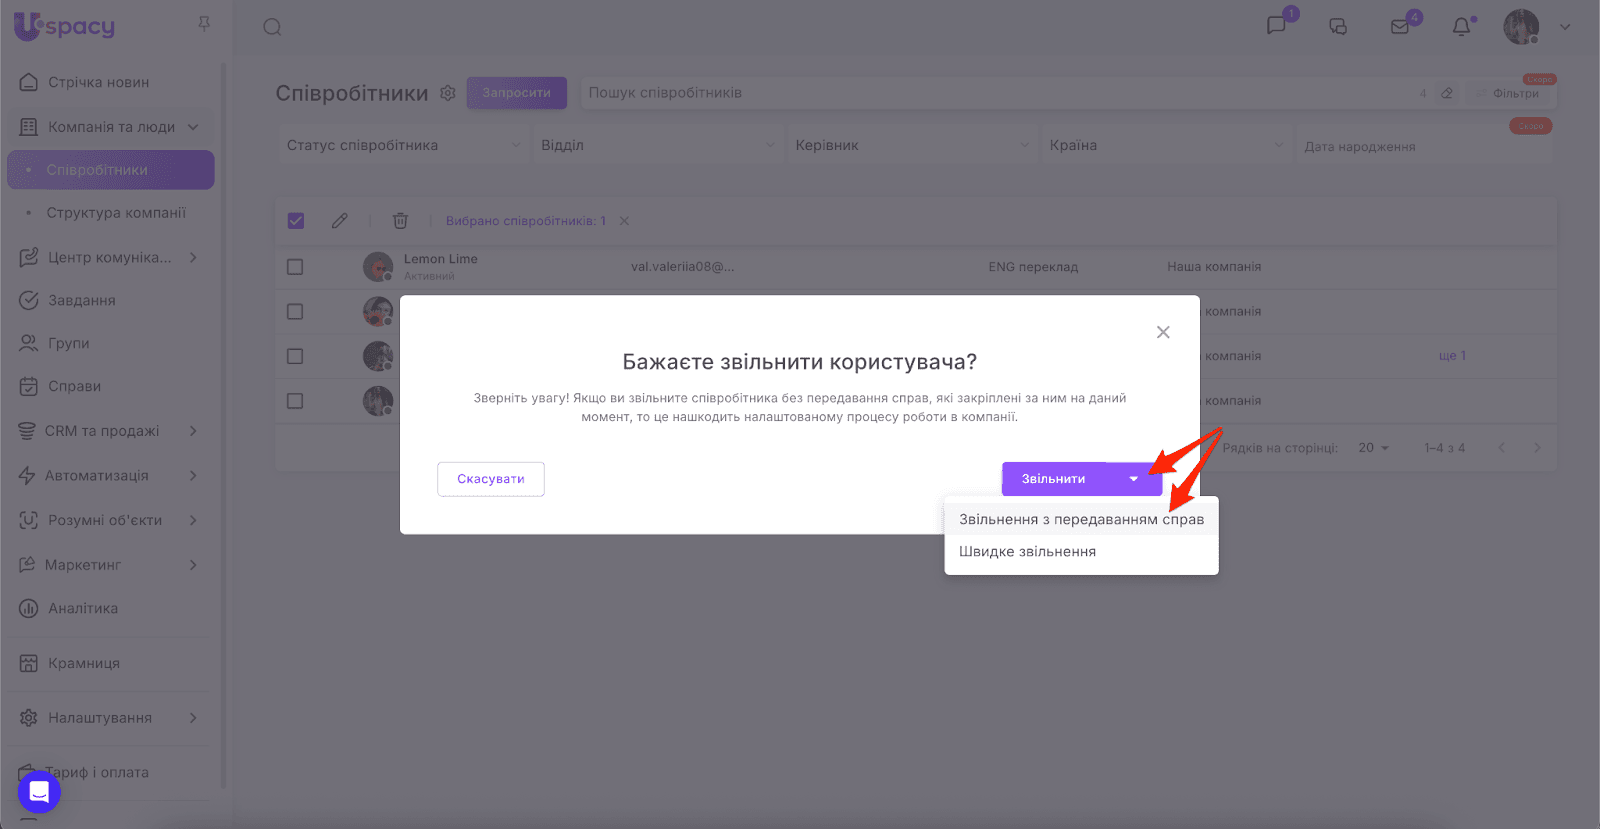Focus the Пошук співробітників search field
Viewport: 1600px width, 829px height.
pos(1000,93)
